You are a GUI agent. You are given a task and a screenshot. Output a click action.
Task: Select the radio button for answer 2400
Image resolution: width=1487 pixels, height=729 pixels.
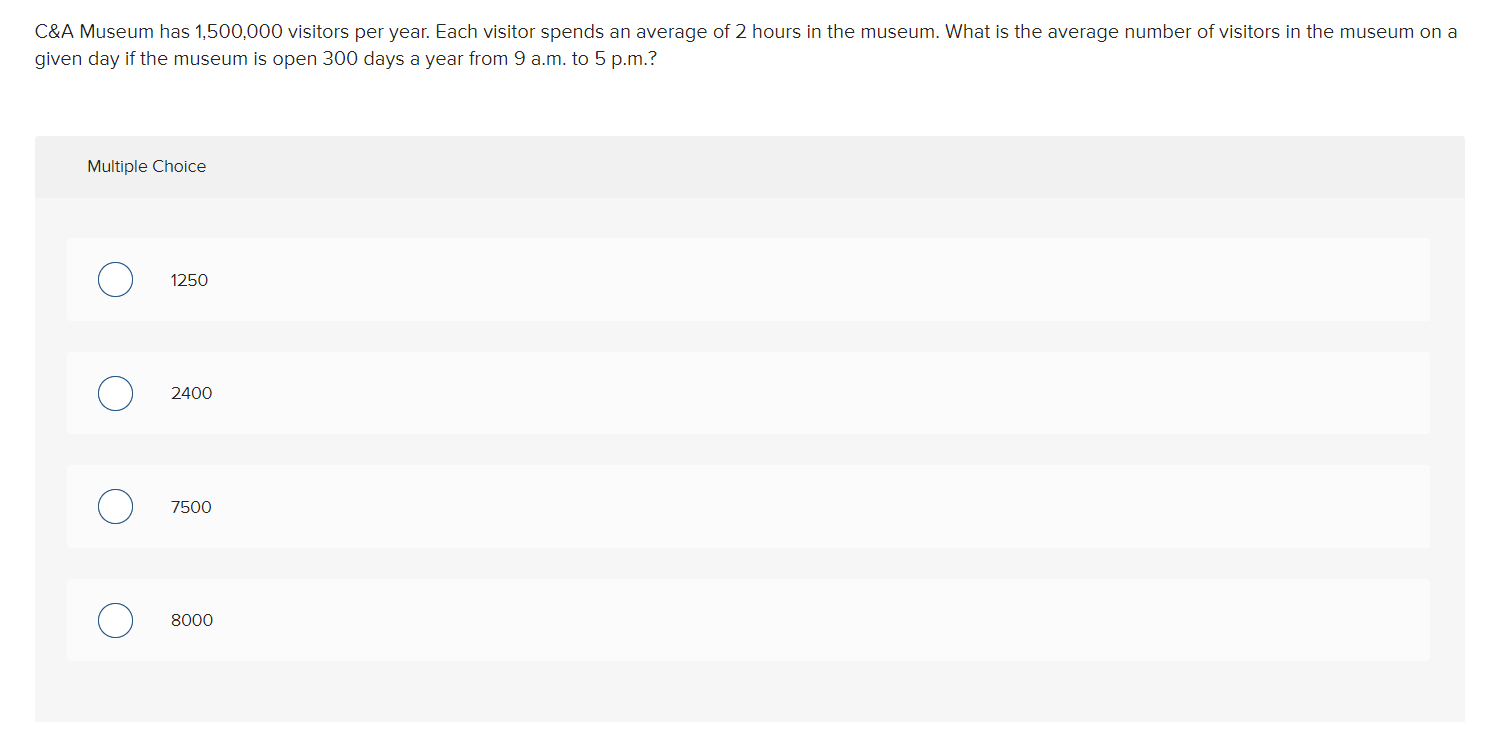coord(115,393)
